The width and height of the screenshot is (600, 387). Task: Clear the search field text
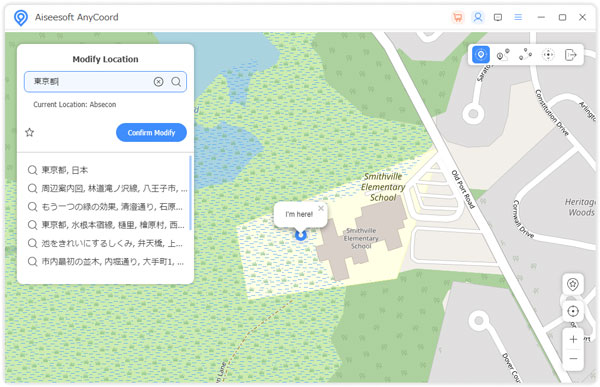[158, 82]
